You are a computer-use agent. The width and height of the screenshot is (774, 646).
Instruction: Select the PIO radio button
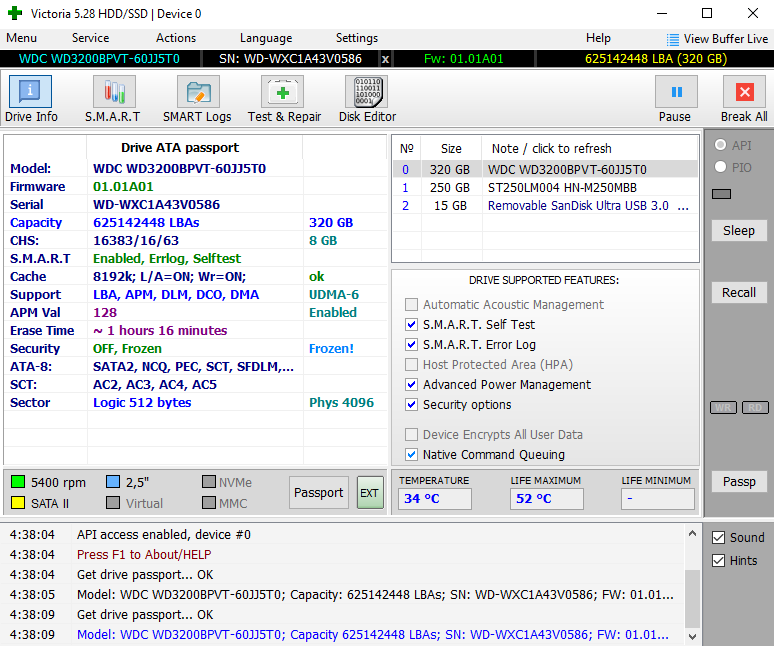tap(721, 167)
